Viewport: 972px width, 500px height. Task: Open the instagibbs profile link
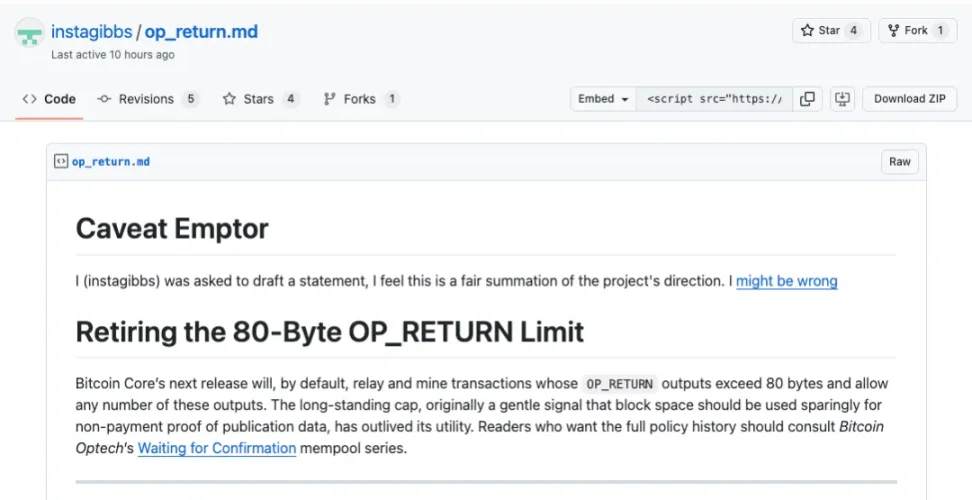pyautogui.click(x=91, y=32)
